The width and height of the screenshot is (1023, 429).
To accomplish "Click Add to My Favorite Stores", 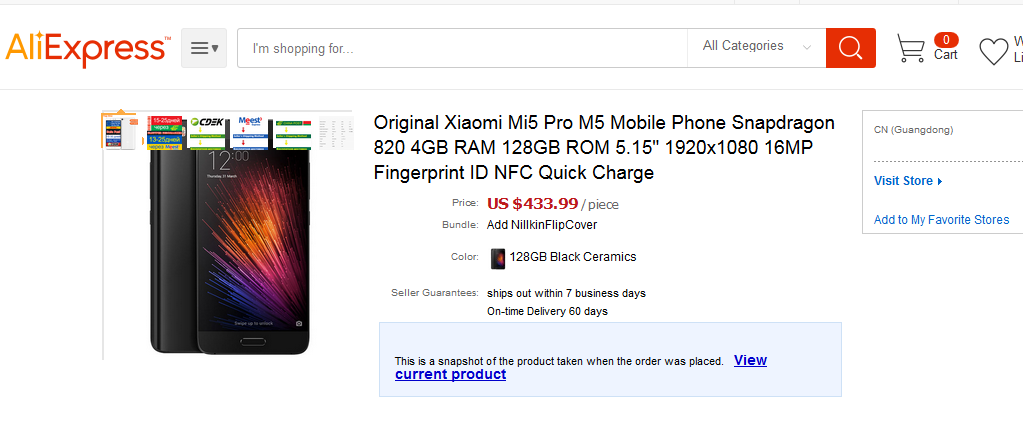I will [941, 220].
